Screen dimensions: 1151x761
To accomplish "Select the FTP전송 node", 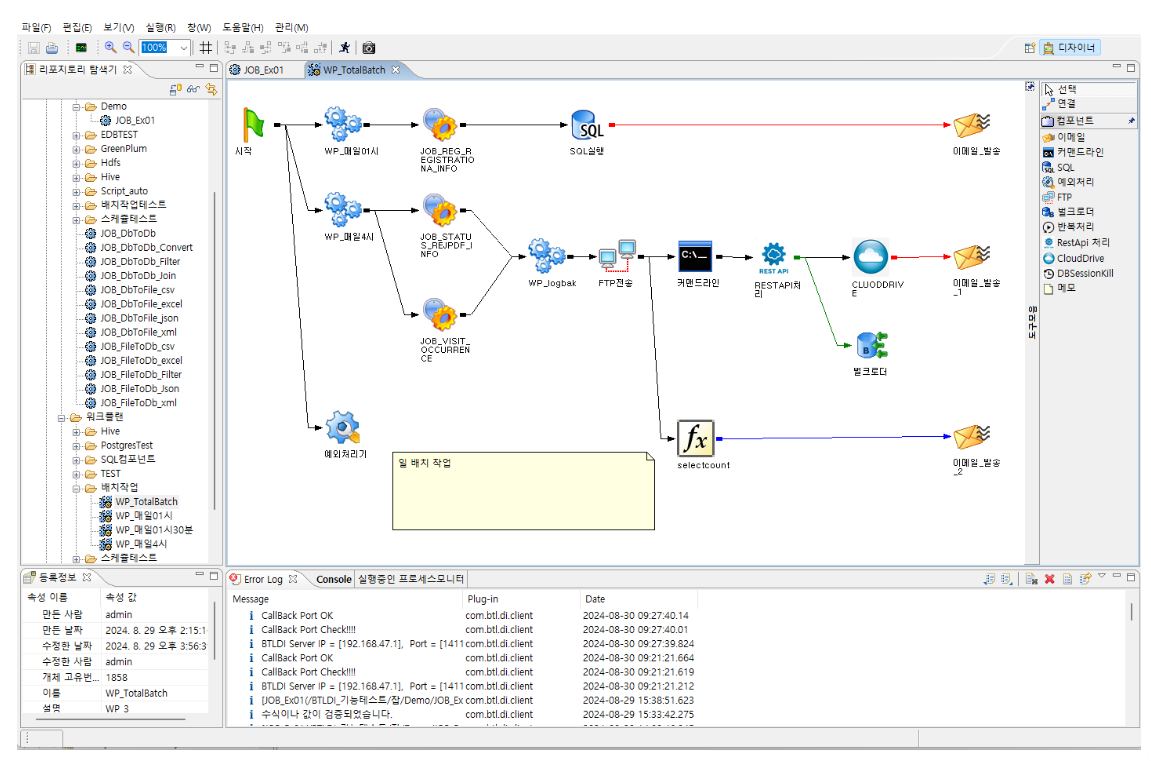I will coord(617,257).
